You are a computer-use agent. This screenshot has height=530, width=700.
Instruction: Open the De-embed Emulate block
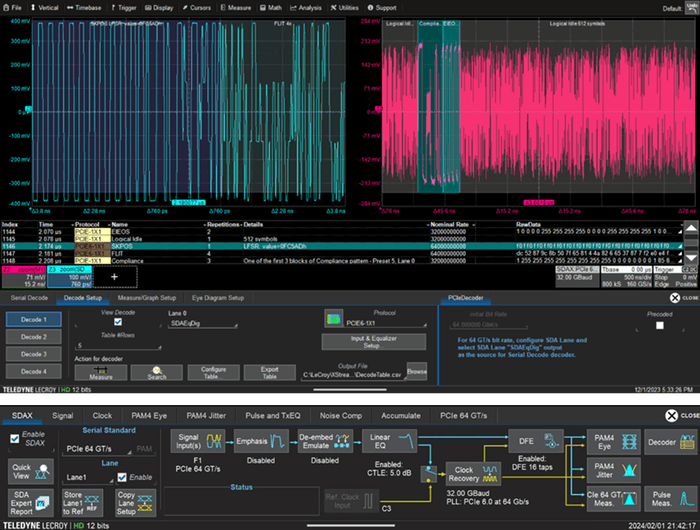pos(326,443)
